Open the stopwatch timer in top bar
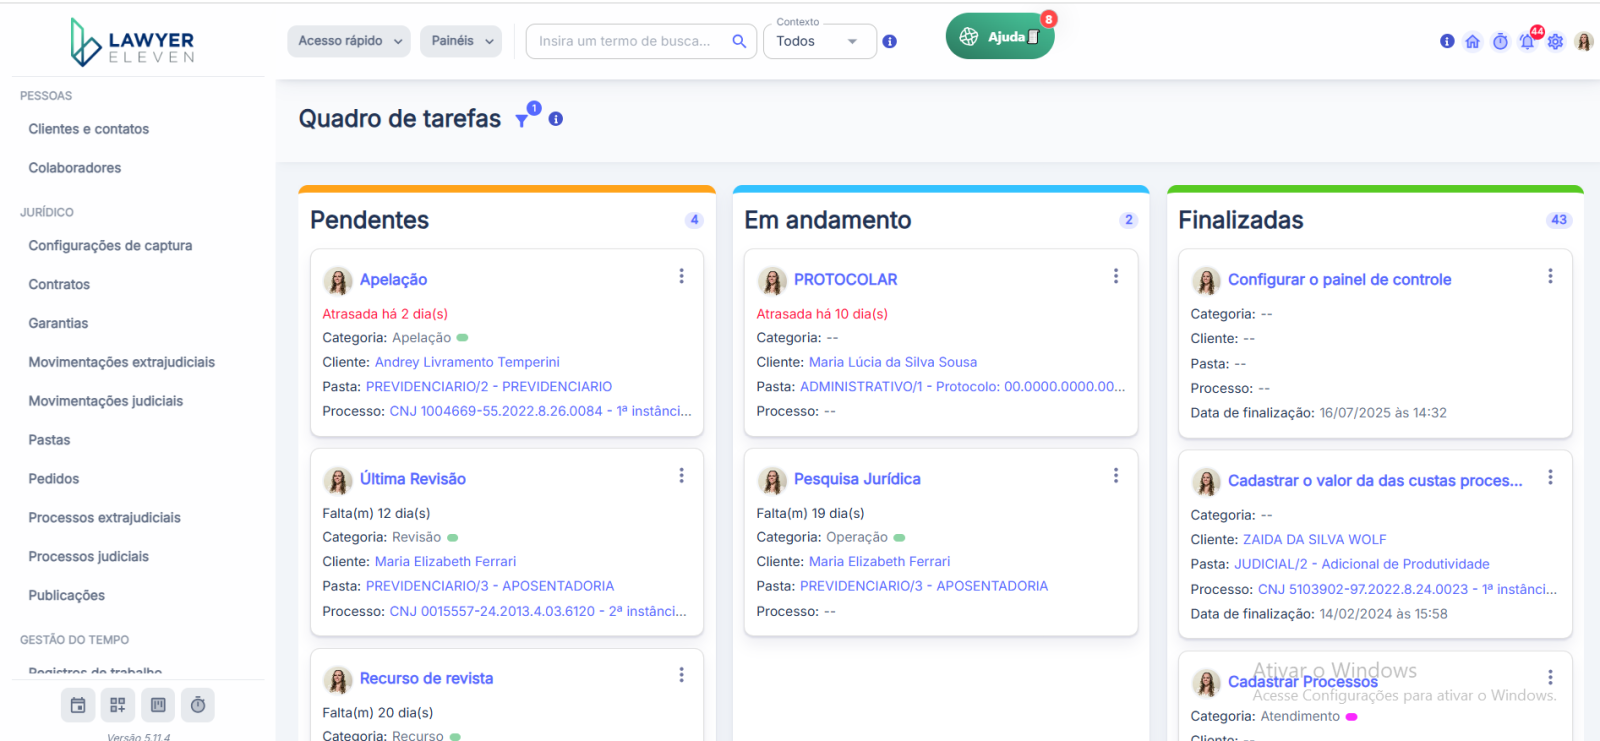 point(1500,42)
